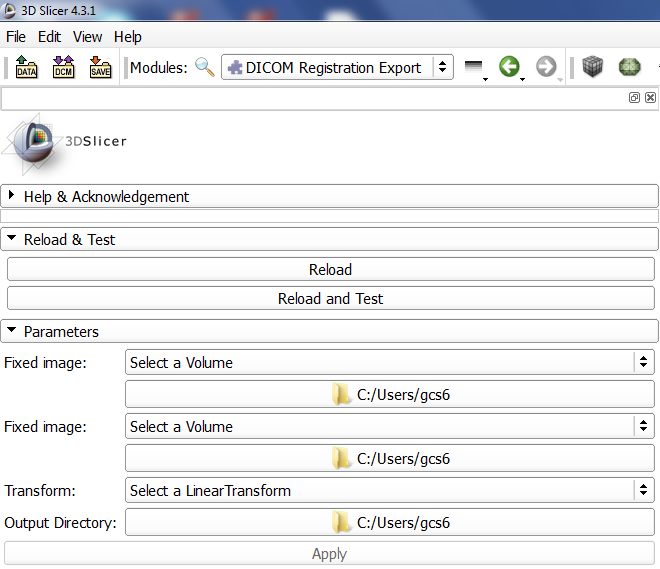Float the module panel undock icon
Viewport: 660px width, 569px height.
(634, 98)
